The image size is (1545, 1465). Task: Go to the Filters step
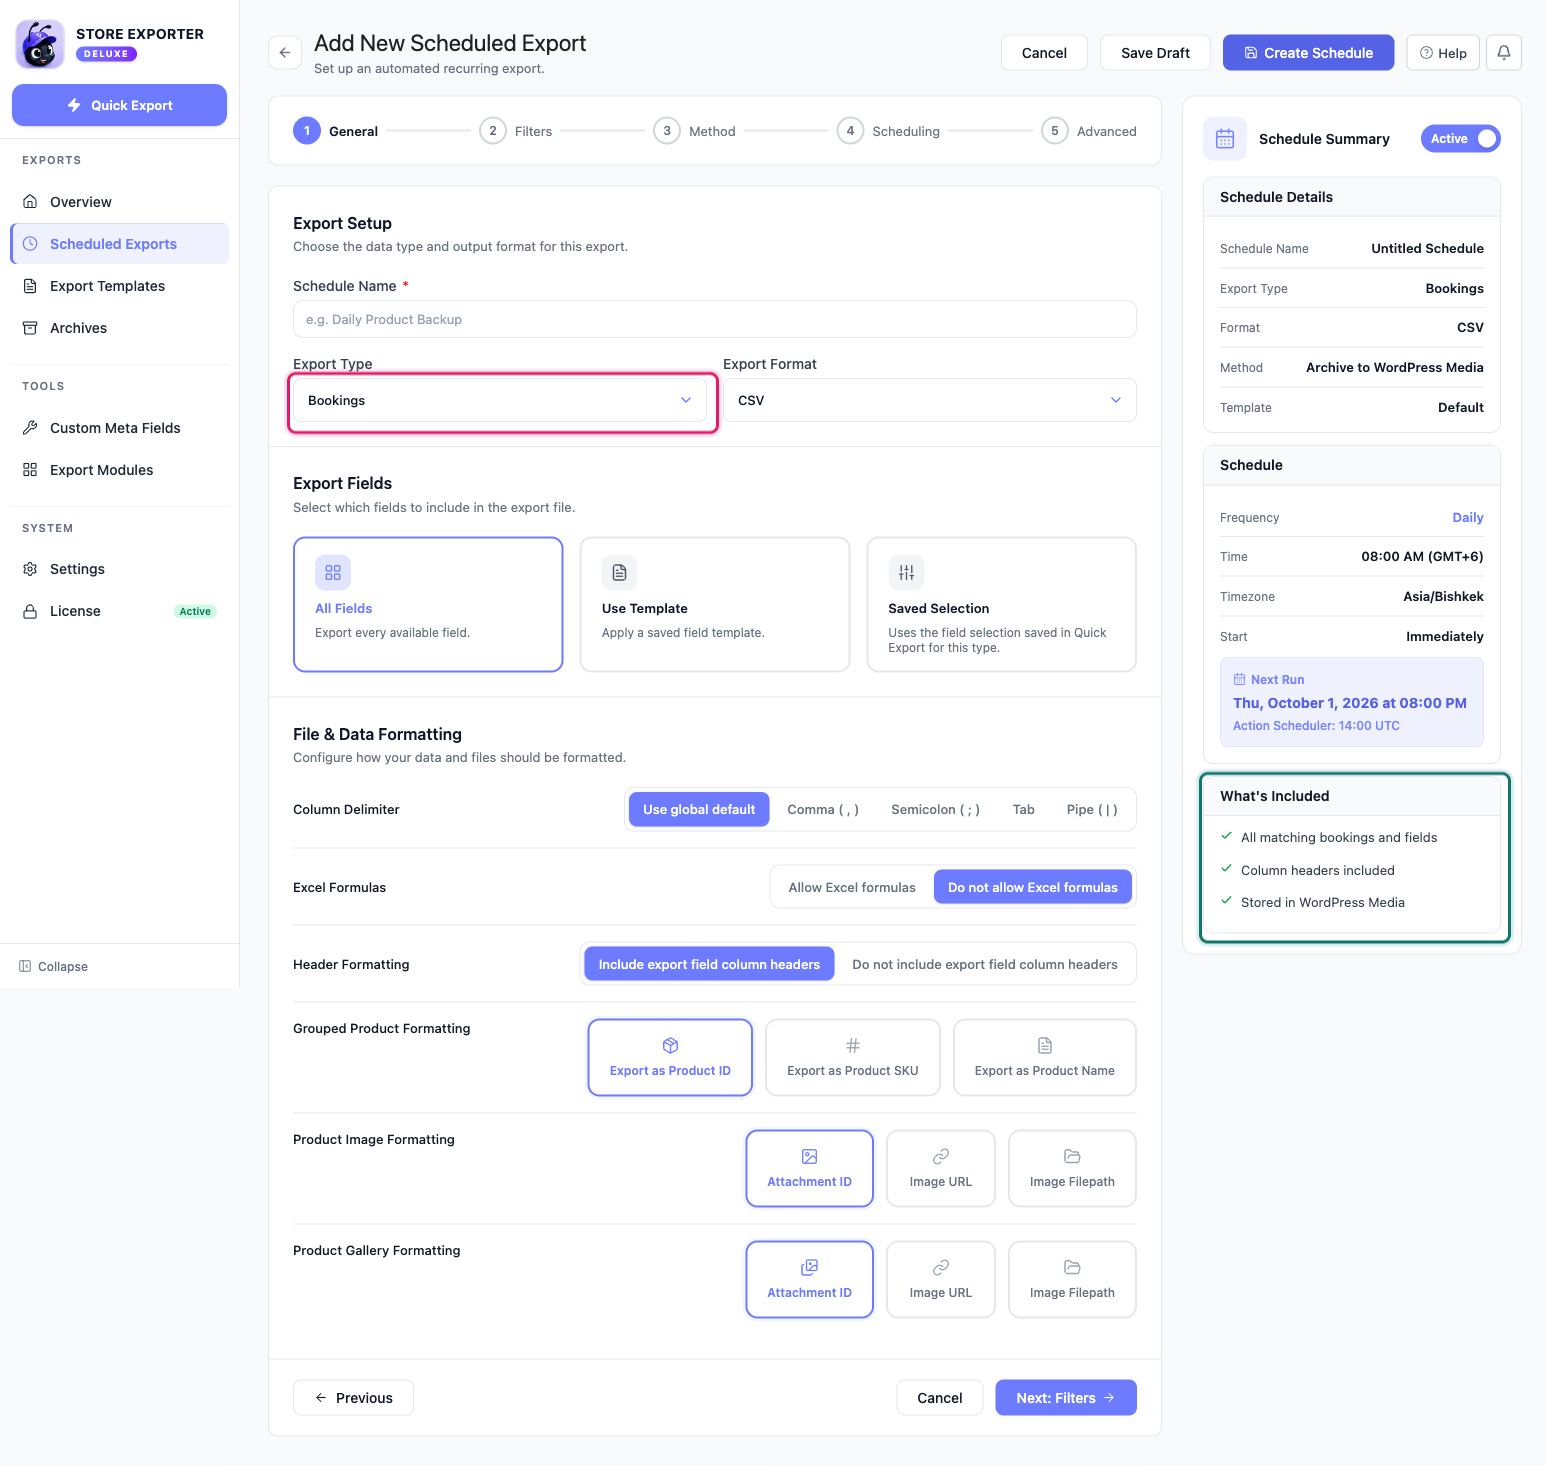point(516,131)
